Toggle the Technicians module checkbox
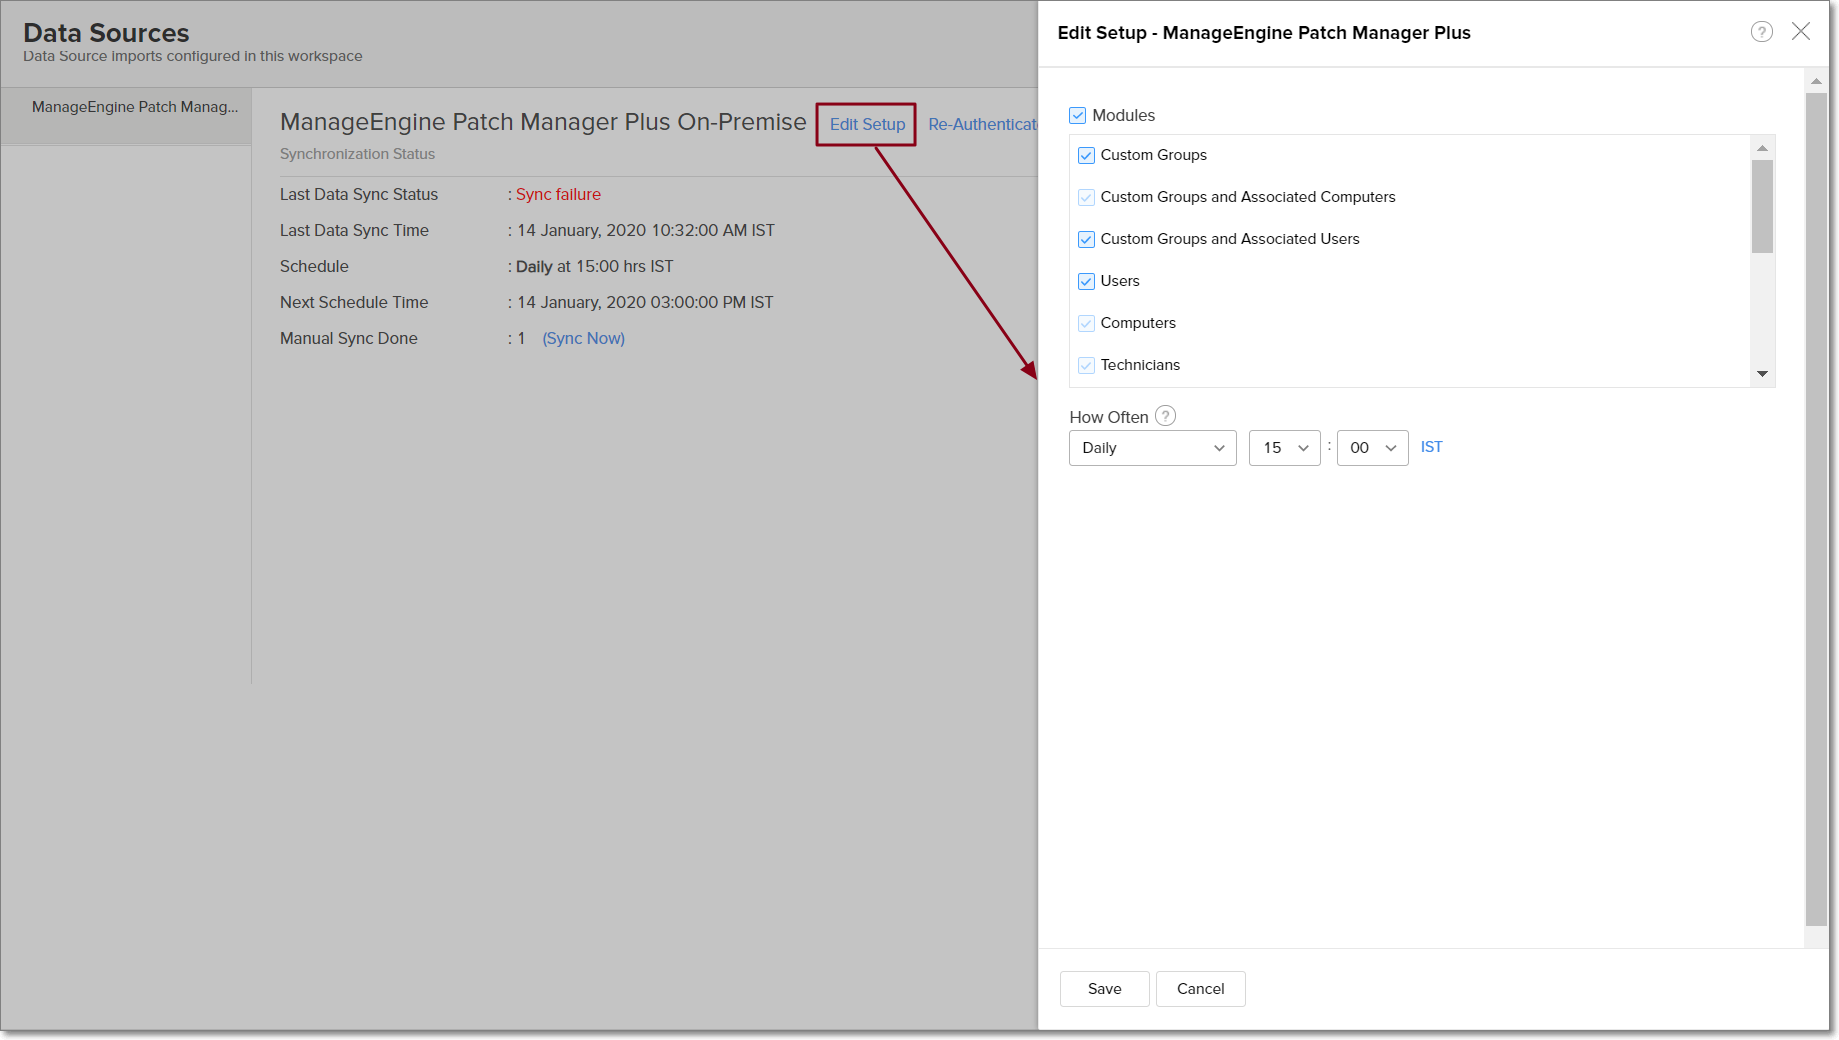This screenshot has height=1040, width=1839. [1086, 366]
